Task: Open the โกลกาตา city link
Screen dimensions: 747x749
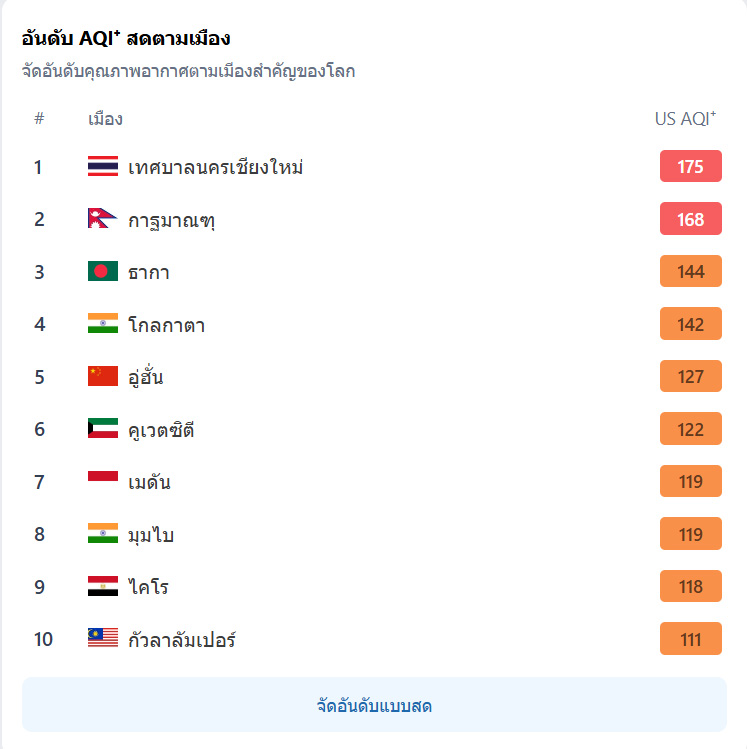Action: 167,325
